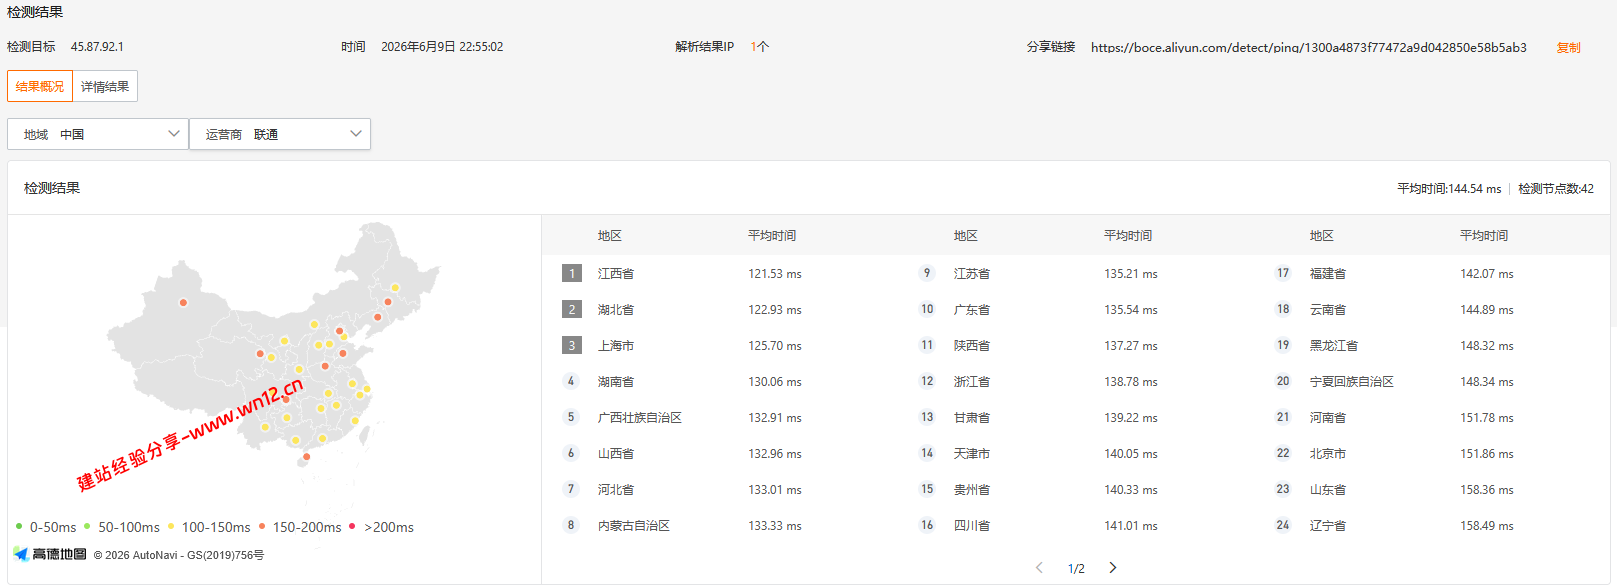The image size is (1617, 588).
Task: Select the 宁夏回族自治区 row
Action: pyautogui.click(x=1431, y=381)
